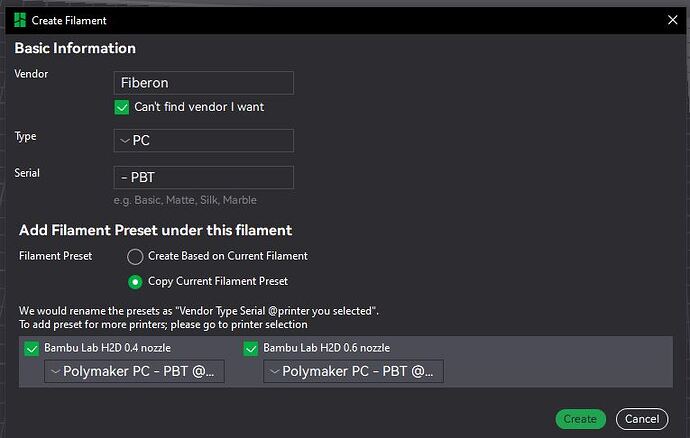Expand preset dropdown under H2D 0.6 nozzle

point(353,372)
